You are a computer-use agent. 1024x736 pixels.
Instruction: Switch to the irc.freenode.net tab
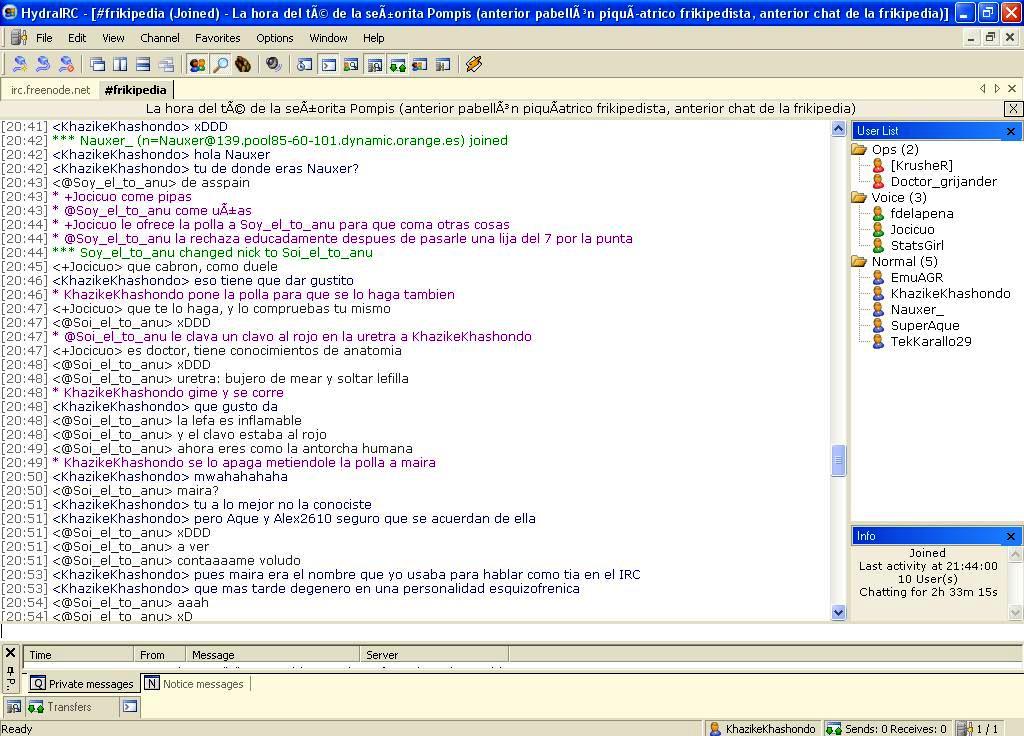tap(50, 90)
